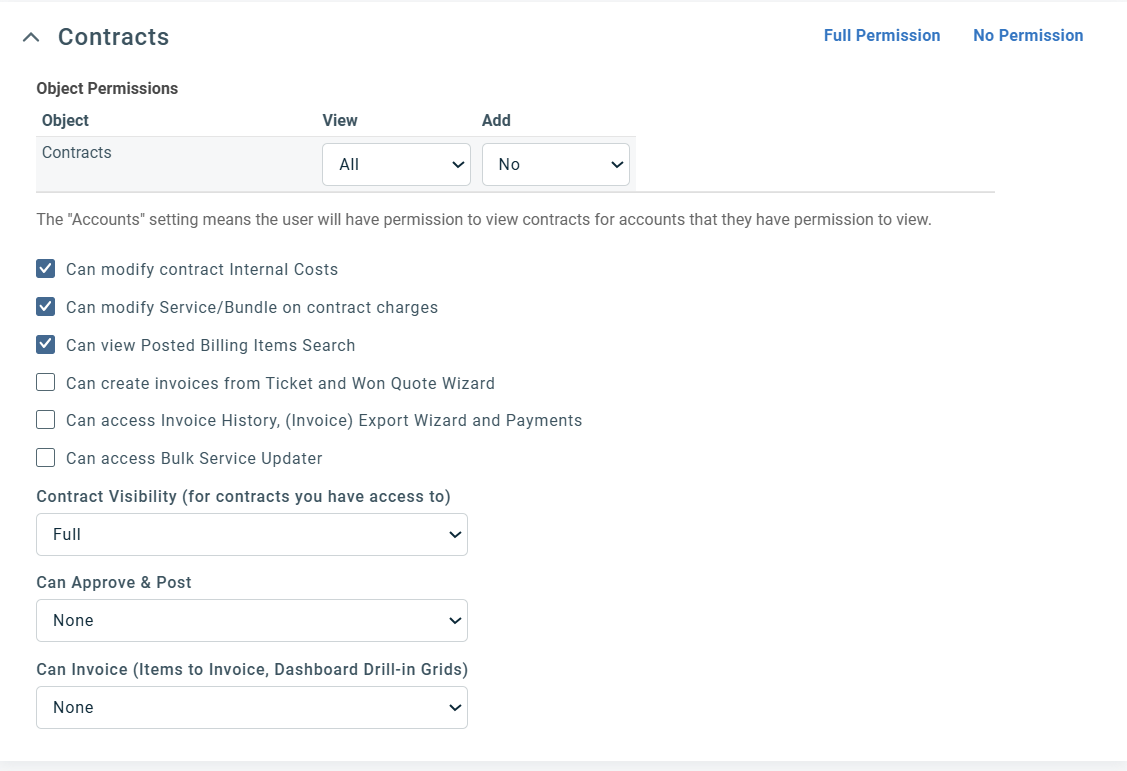Click the Add column header
1127x771 pixels.
pyautogui.click(x=496, y=120)
